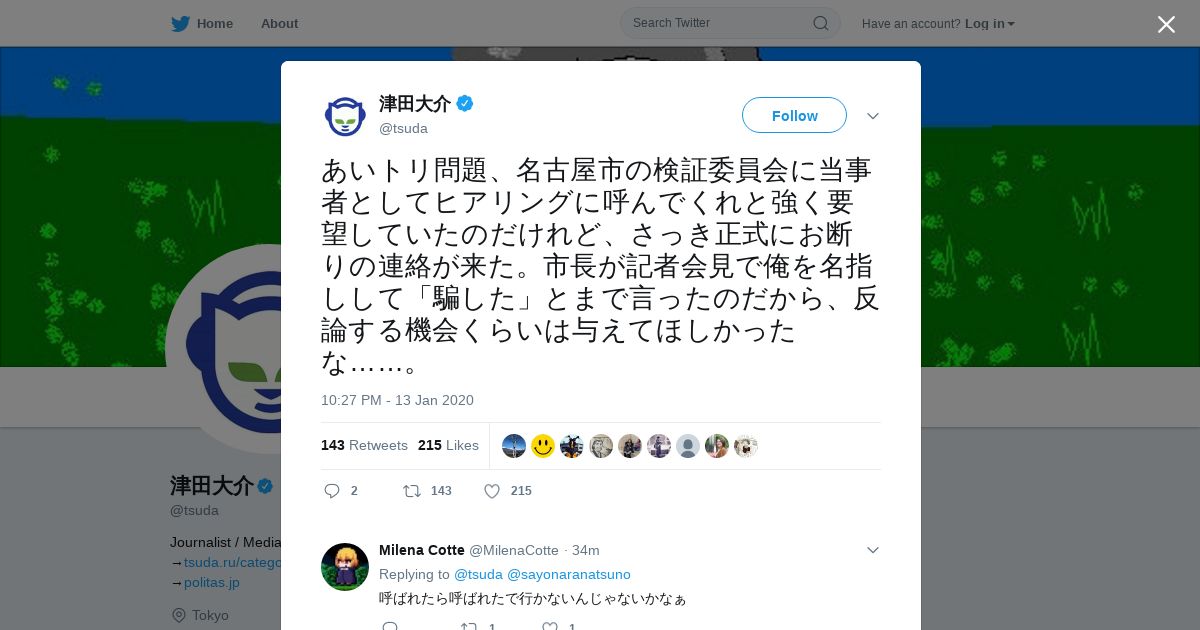Click the blue verified badge beside 津田大介
This screenshot has width=1200, height=630.
(465, 103)
